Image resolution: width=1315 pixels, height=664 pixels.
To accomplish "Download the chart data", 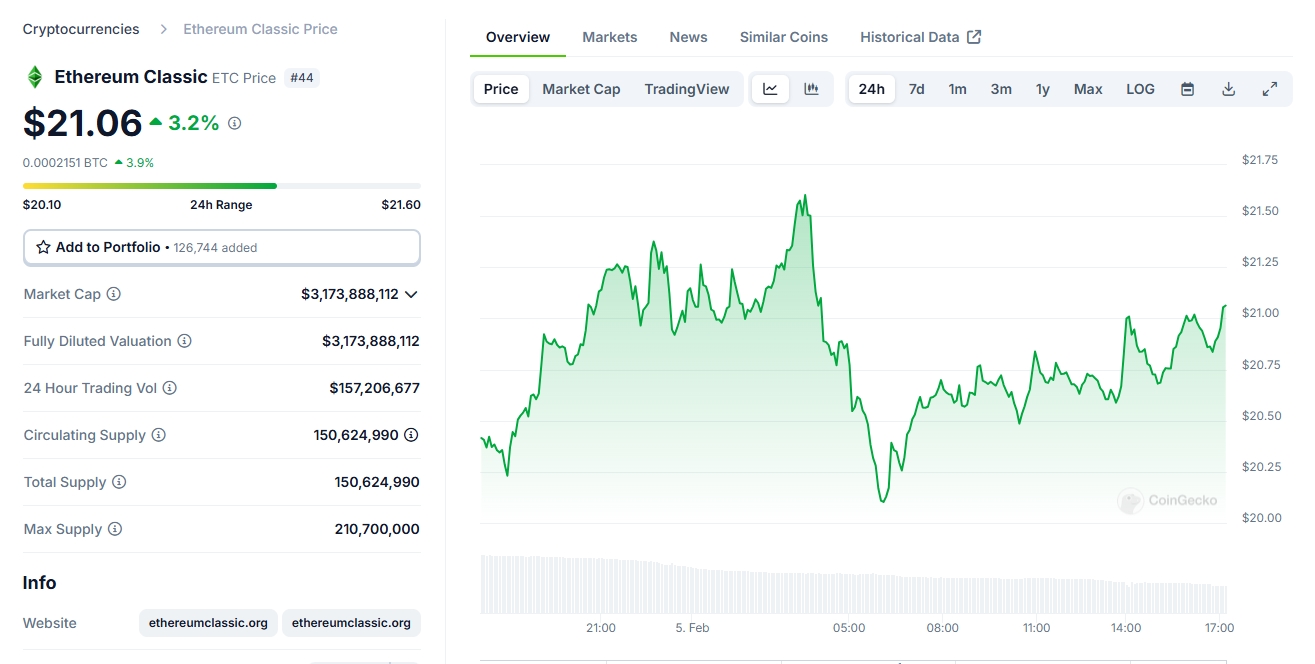I will pyautogui.click(x=1229, y=89).
